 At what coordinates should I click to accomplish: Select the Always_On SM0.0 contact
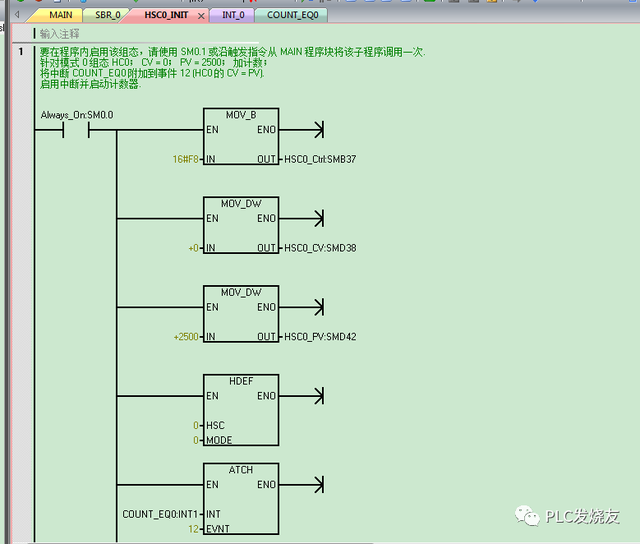click(76, 130)
